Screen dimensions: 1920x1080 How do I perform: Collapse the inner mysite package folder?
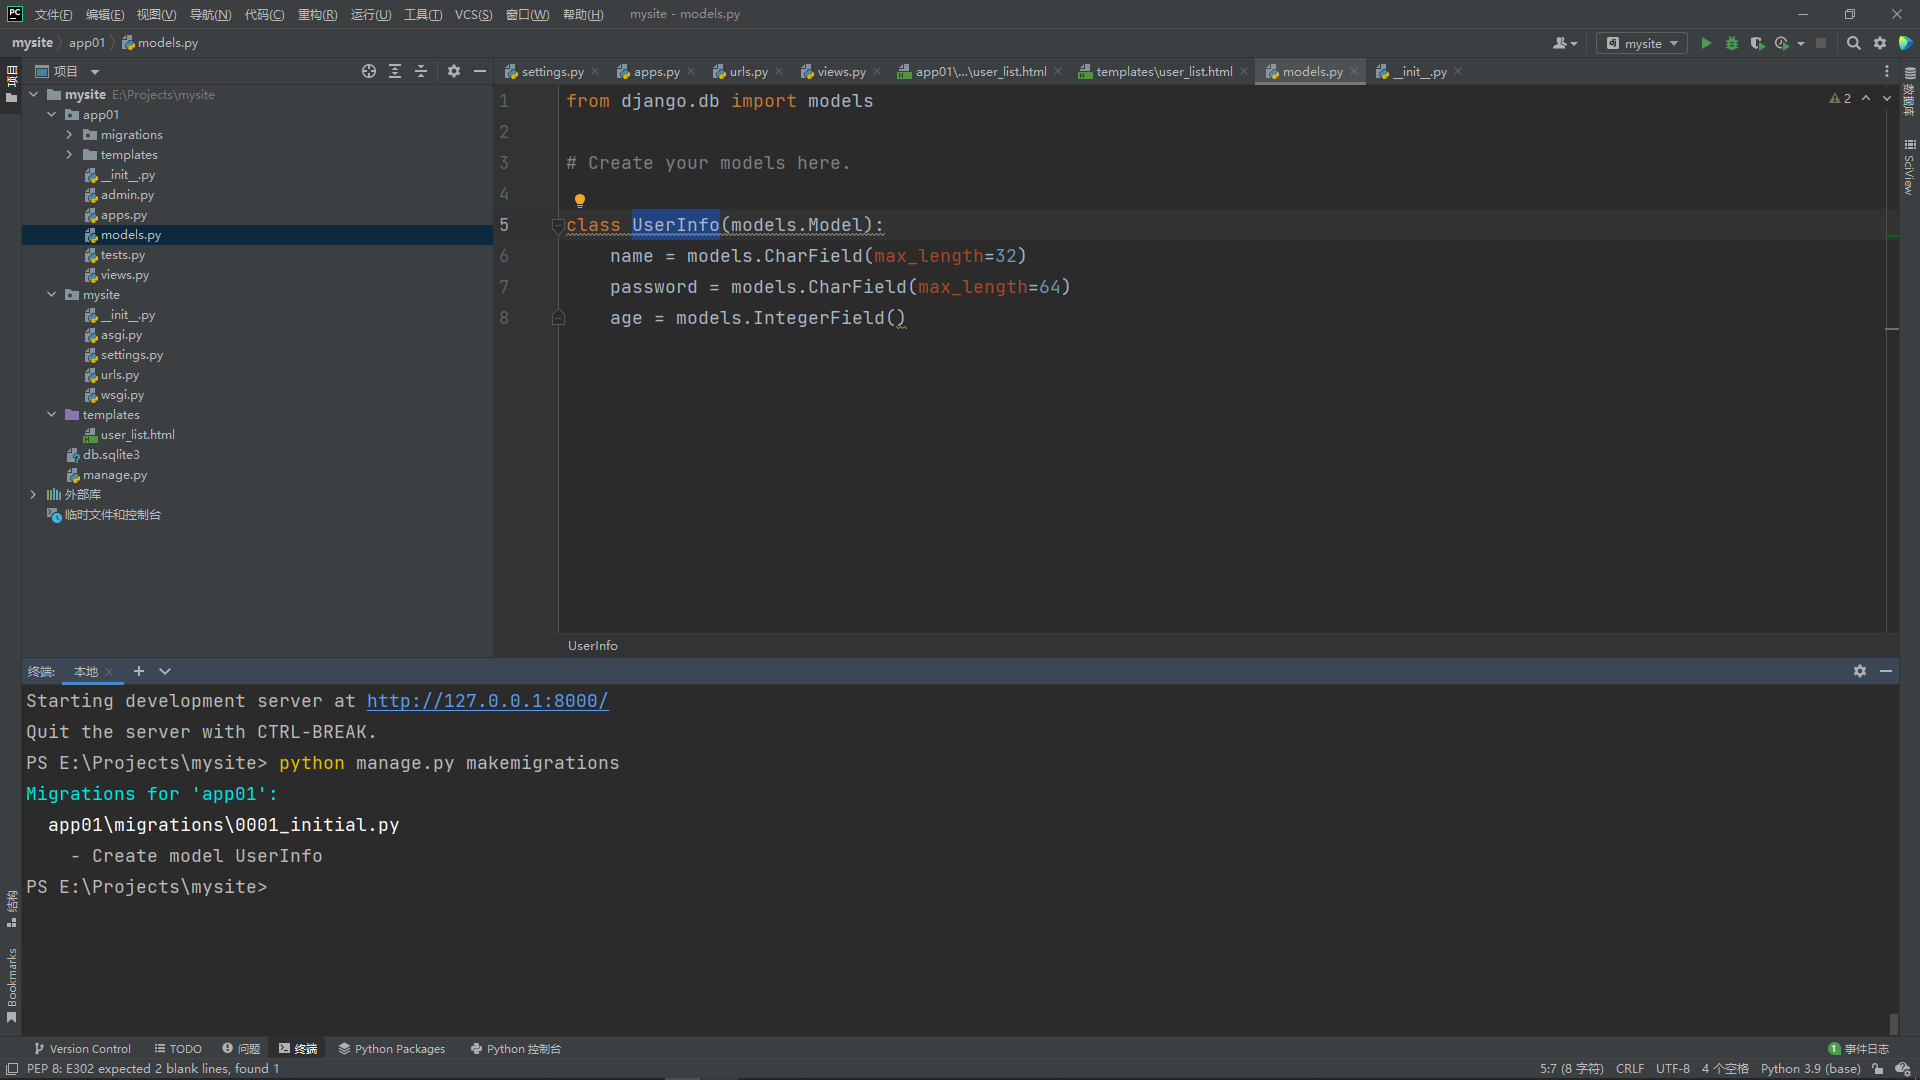click(x=51, y=295)
